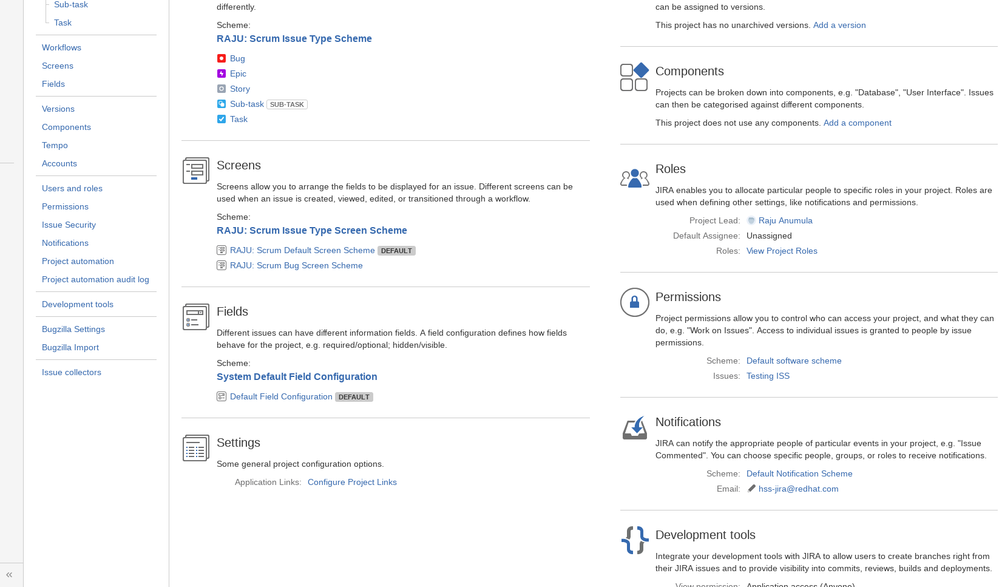Open Notifications in the sidebar

tap(65, 243)
